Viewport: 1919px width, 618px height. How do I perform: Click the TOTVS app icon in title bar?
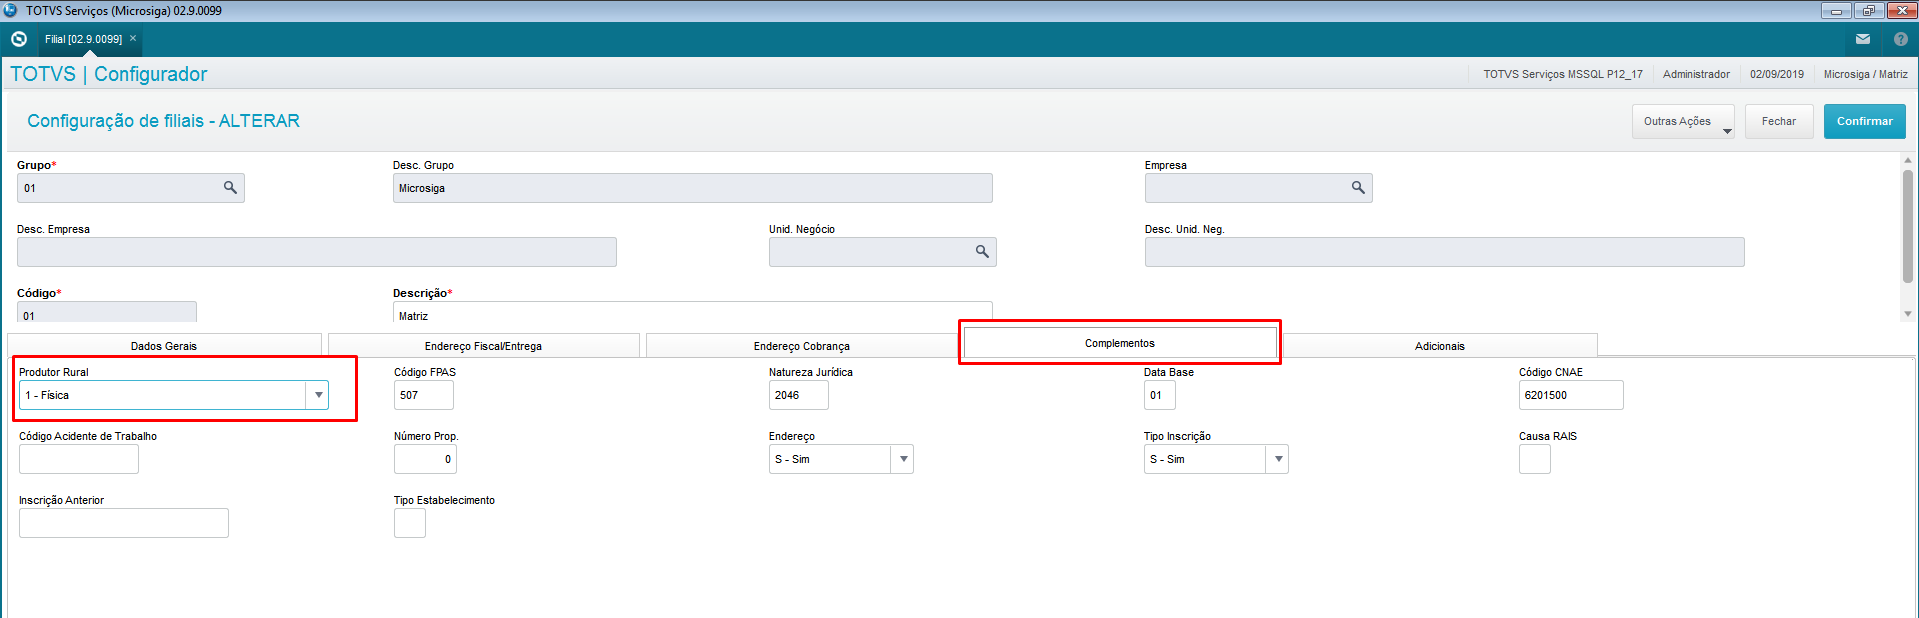(x=10, y=10)
